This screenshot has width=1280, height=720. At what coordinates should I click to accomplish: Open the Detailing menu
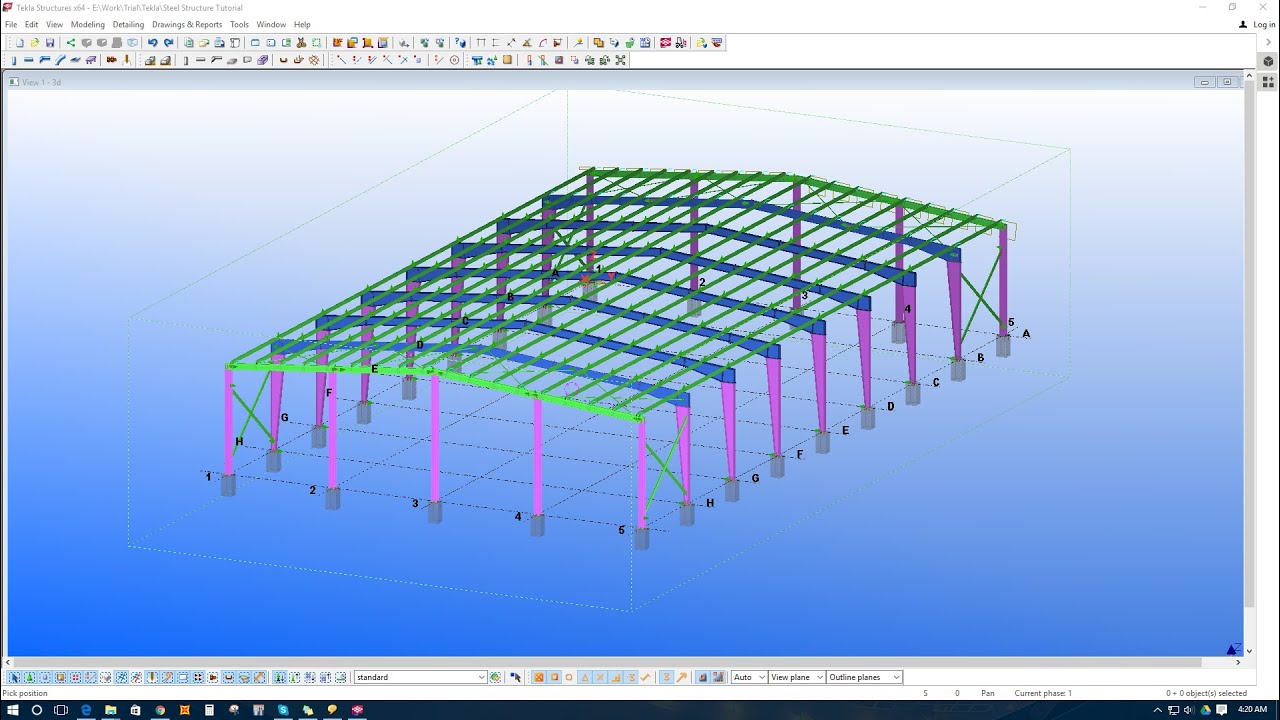coord(128,24)
